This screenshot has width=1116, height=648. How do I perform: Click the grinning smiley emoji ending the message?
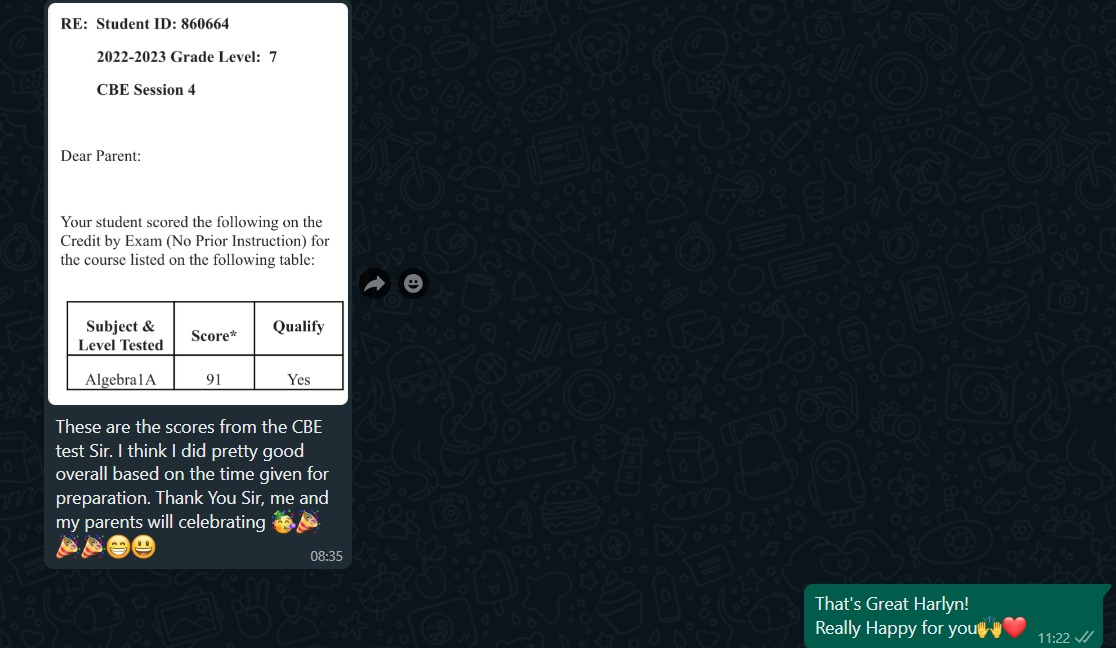click(143, 547)
